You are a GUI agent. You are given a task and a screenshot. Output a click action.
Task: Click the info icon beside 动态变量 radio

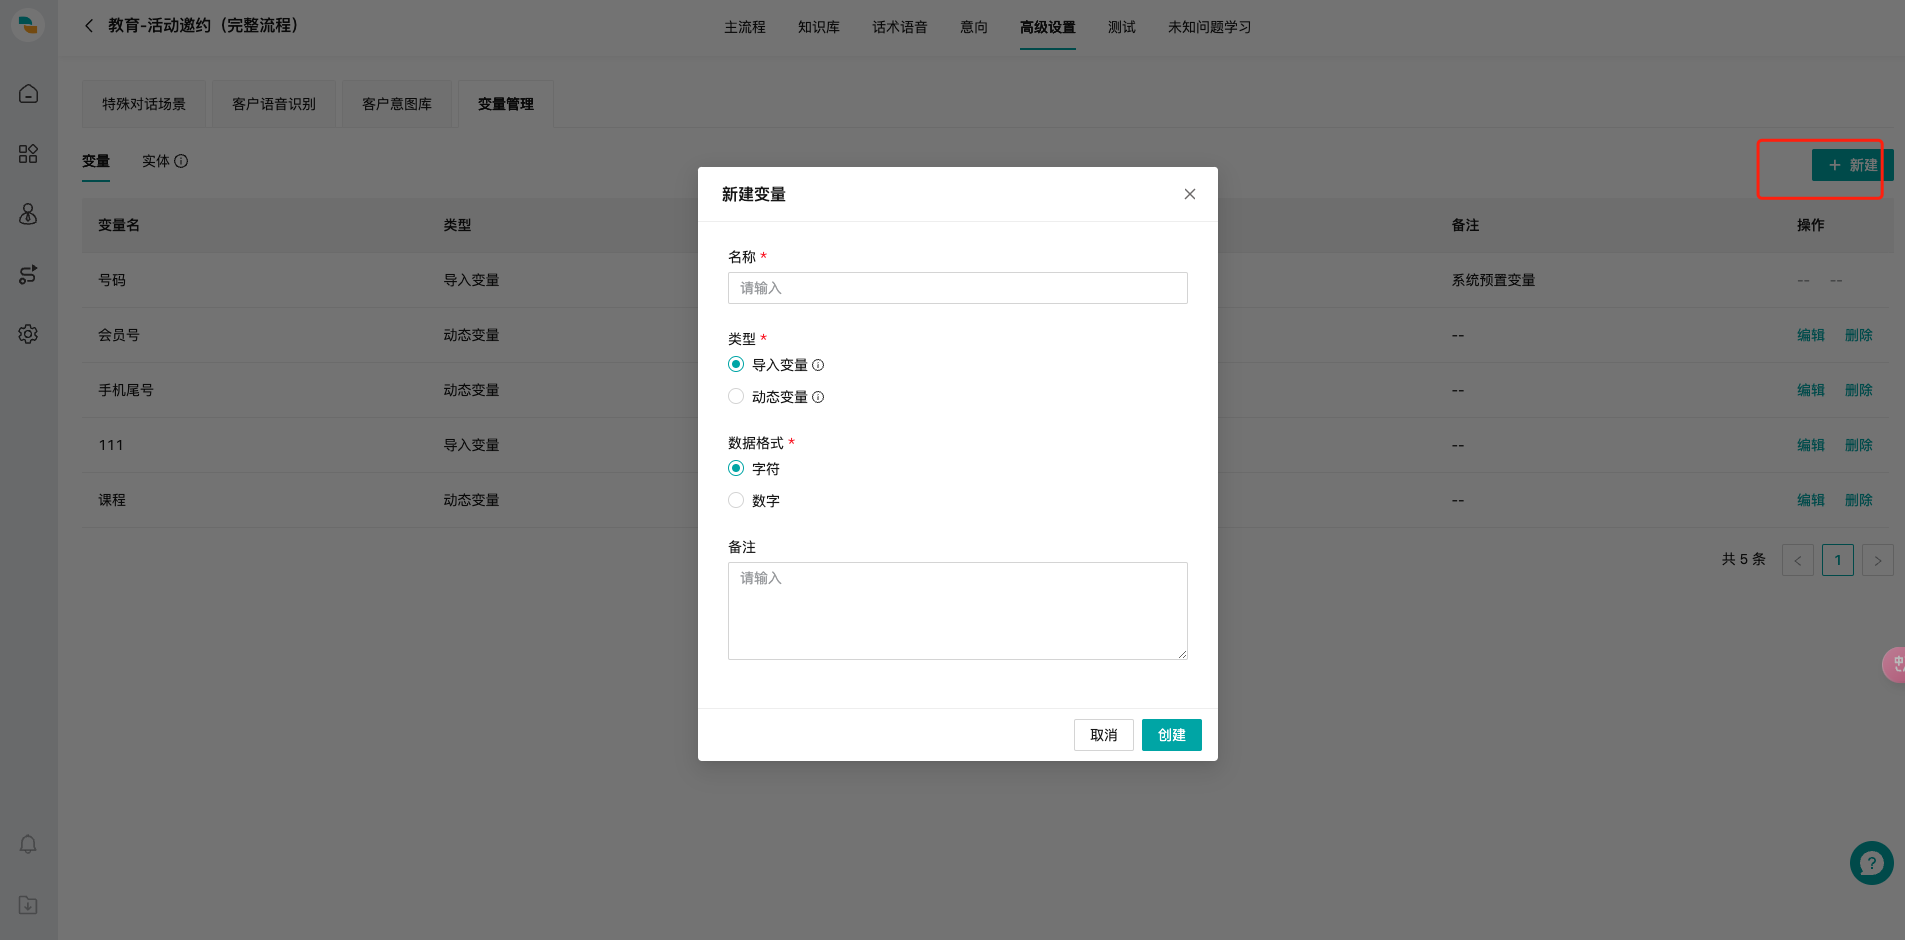point(818,397)
